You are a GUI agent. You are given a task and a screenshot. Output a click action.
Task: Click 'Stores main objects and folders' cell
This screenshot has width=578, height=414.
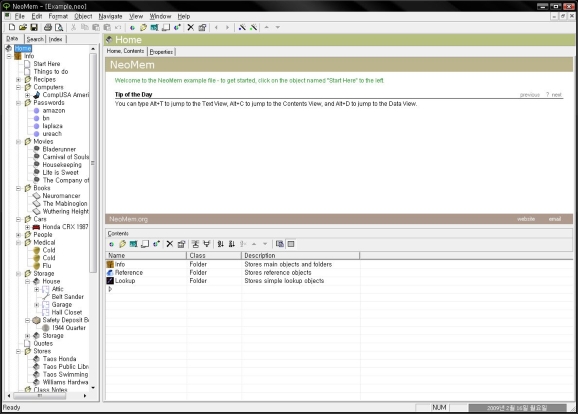[288, 264]
